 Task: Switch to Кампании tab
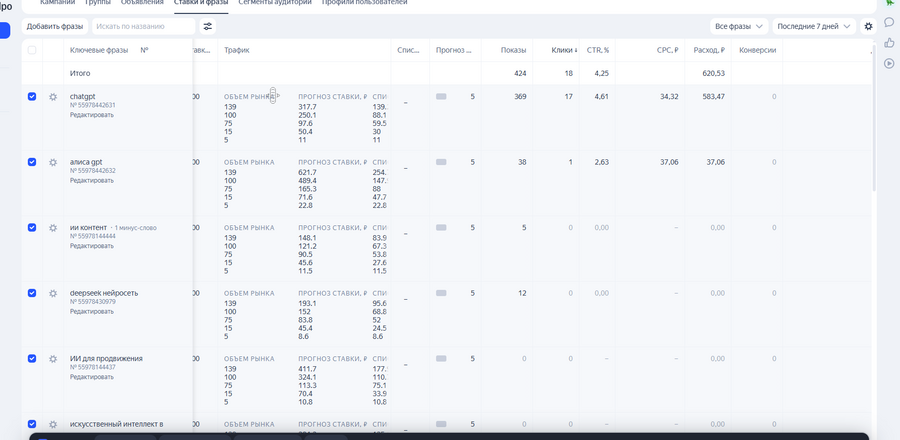click(57, 3)
